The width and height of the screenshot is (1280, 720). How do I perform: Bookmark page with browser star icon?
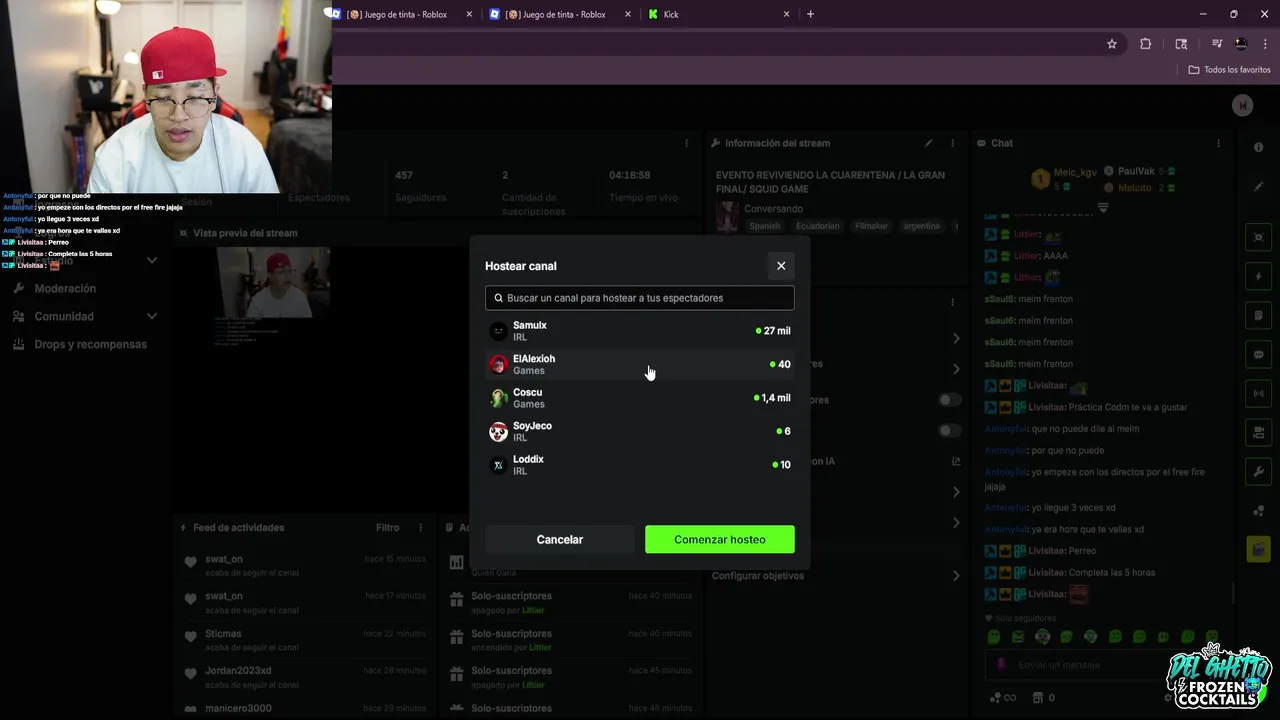tap(1111, 44)
